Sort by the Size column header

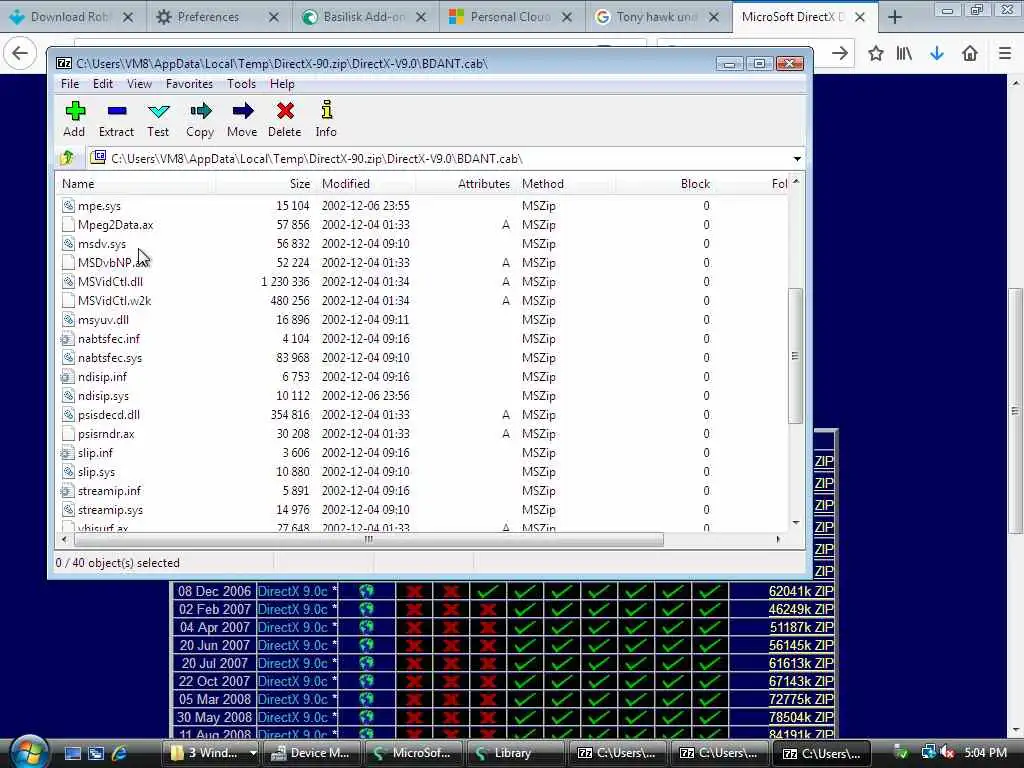(x=265, y=184)
